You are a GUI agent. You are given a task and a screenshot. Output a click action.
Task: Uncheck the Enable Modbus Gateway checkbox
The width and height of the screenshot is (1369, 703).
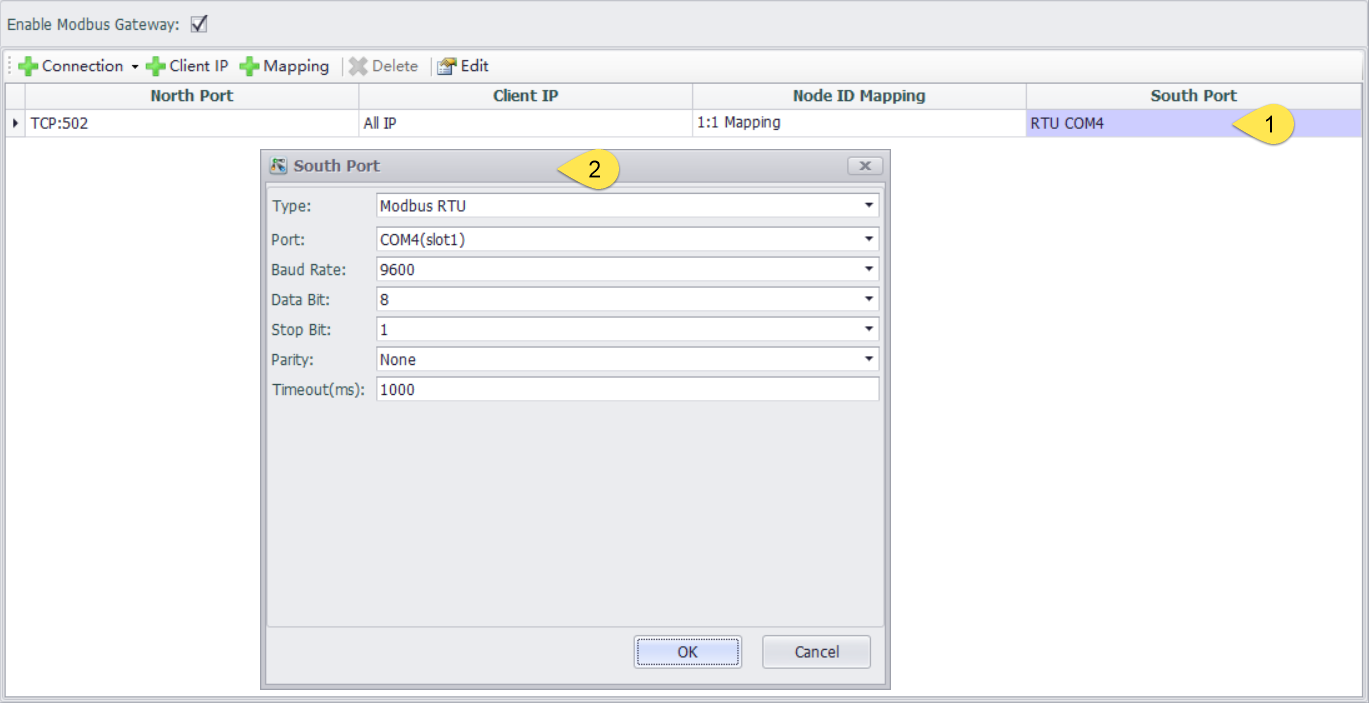[x=198, y=23]
